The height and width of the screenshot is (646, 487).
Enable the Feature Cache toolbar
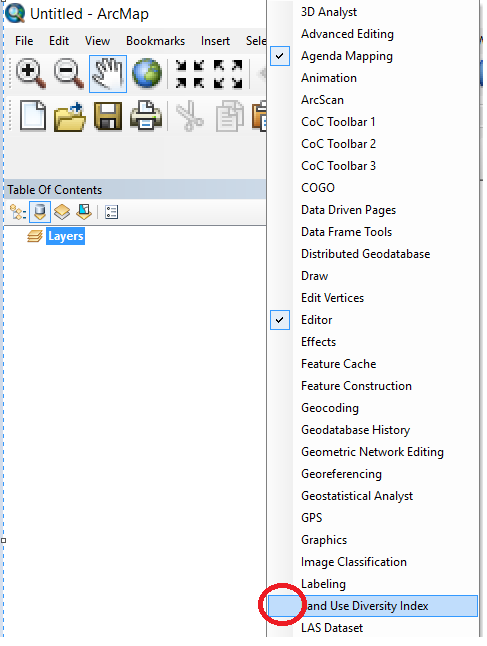tap(373, 364)
